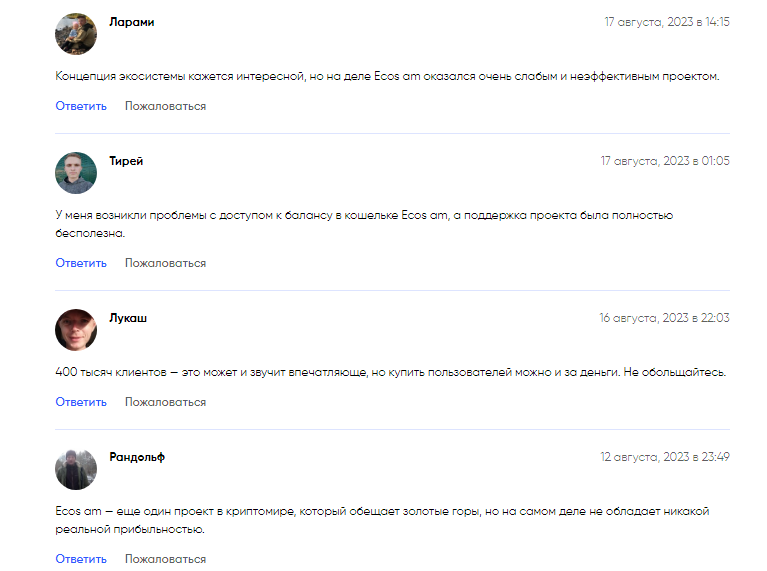Open the username Рандольф
Screen dimensions: 767x571
coord(137,457)
